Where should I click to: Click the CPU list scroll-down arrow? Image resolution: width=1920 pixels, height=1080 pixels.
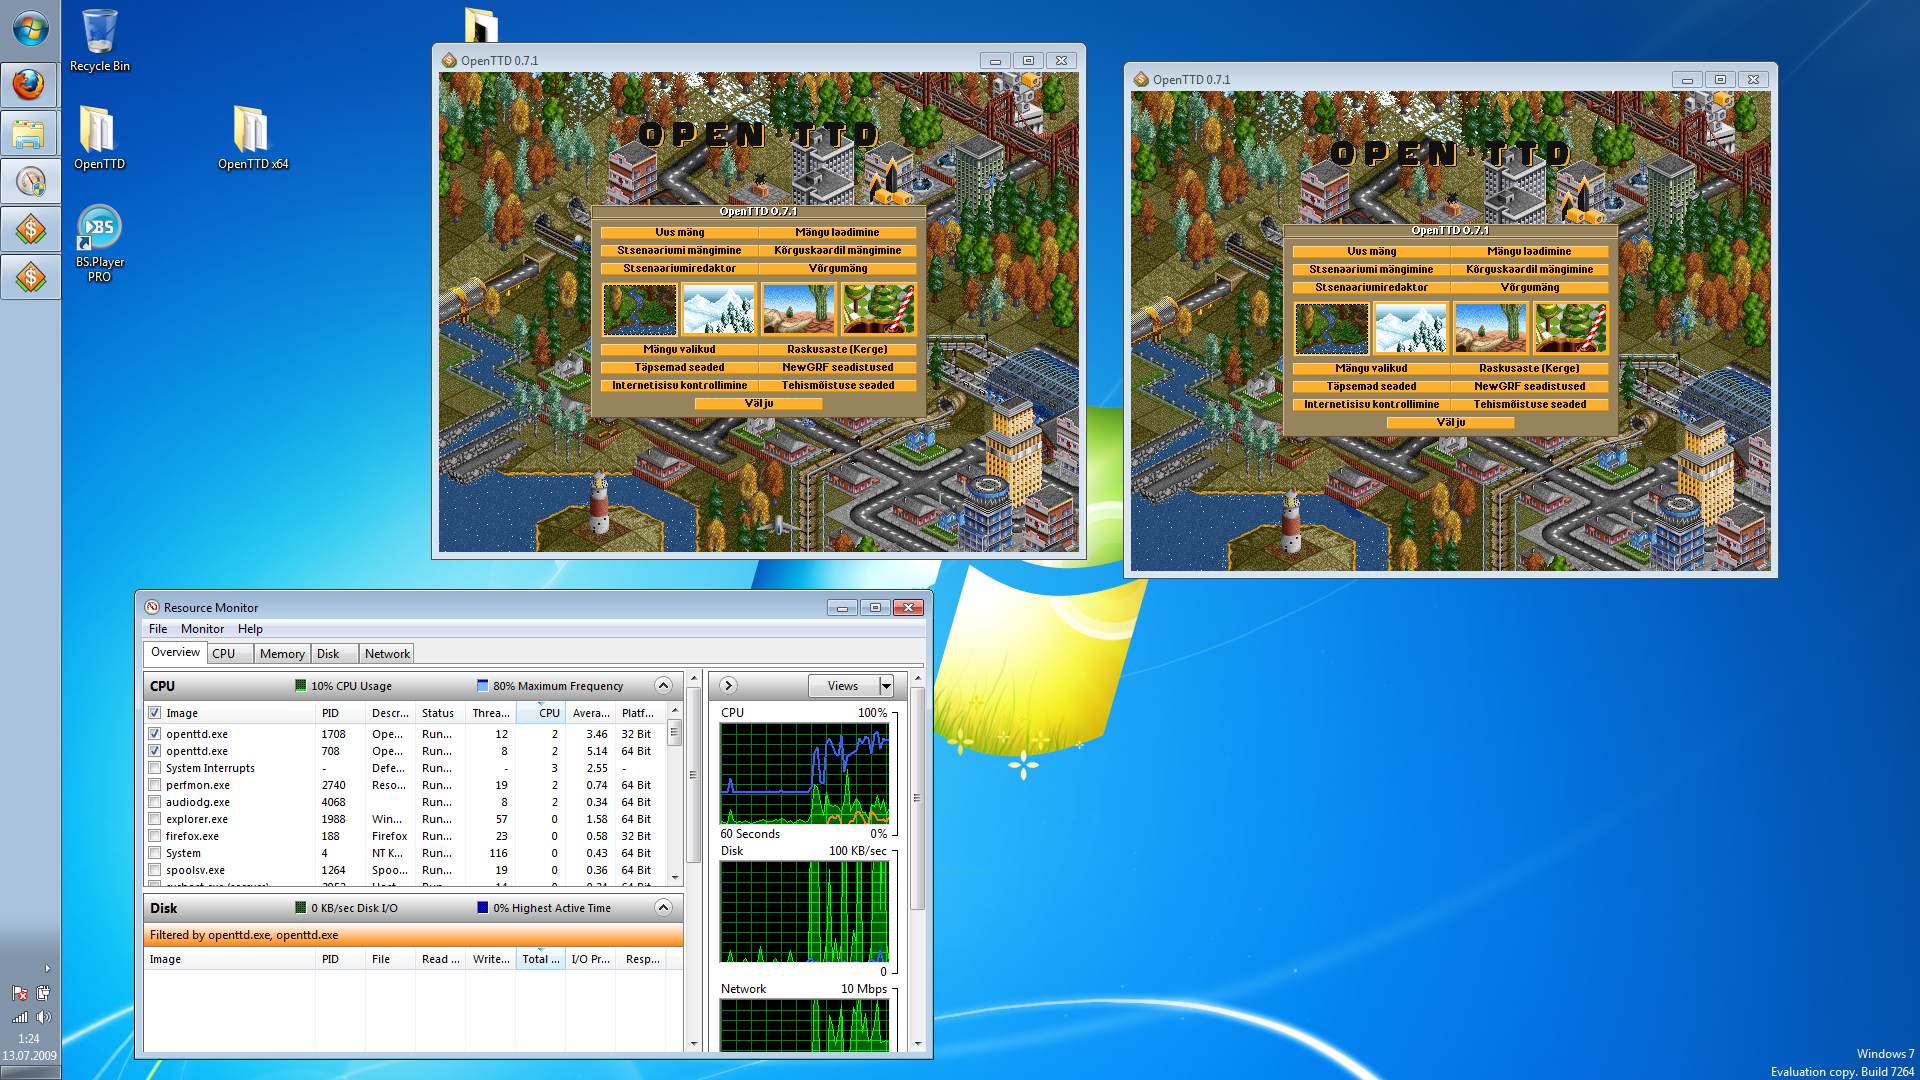pyautogui.click(x=675, y=877)
